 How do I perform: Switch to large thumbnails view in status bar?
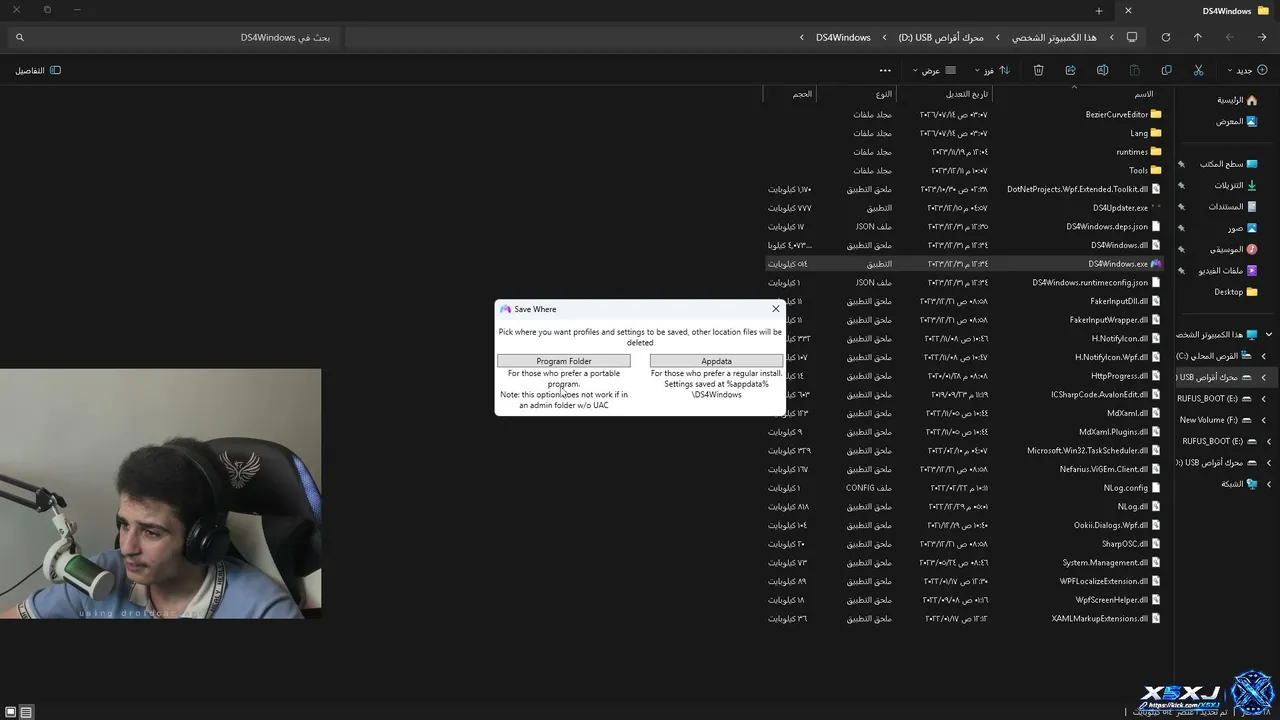(10, 712)
